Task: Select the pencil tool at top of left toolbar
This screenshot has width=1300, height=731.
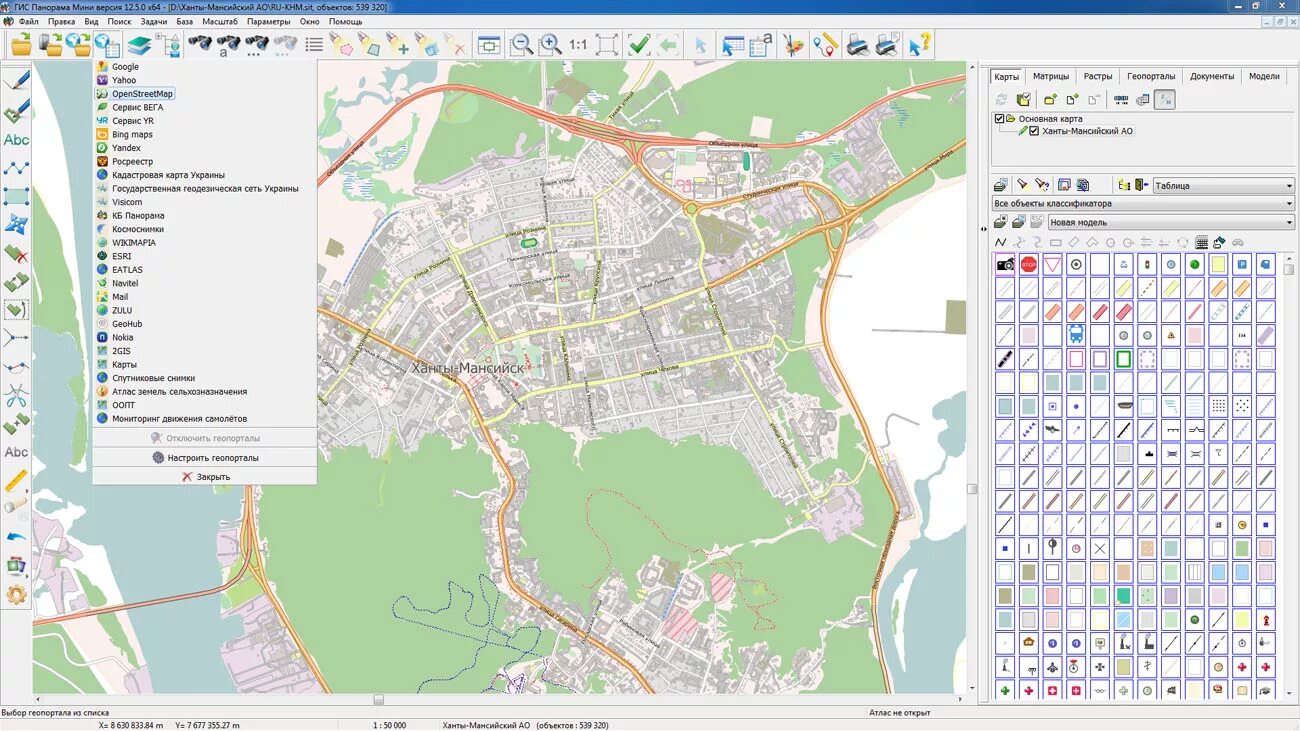Action: 16,82
